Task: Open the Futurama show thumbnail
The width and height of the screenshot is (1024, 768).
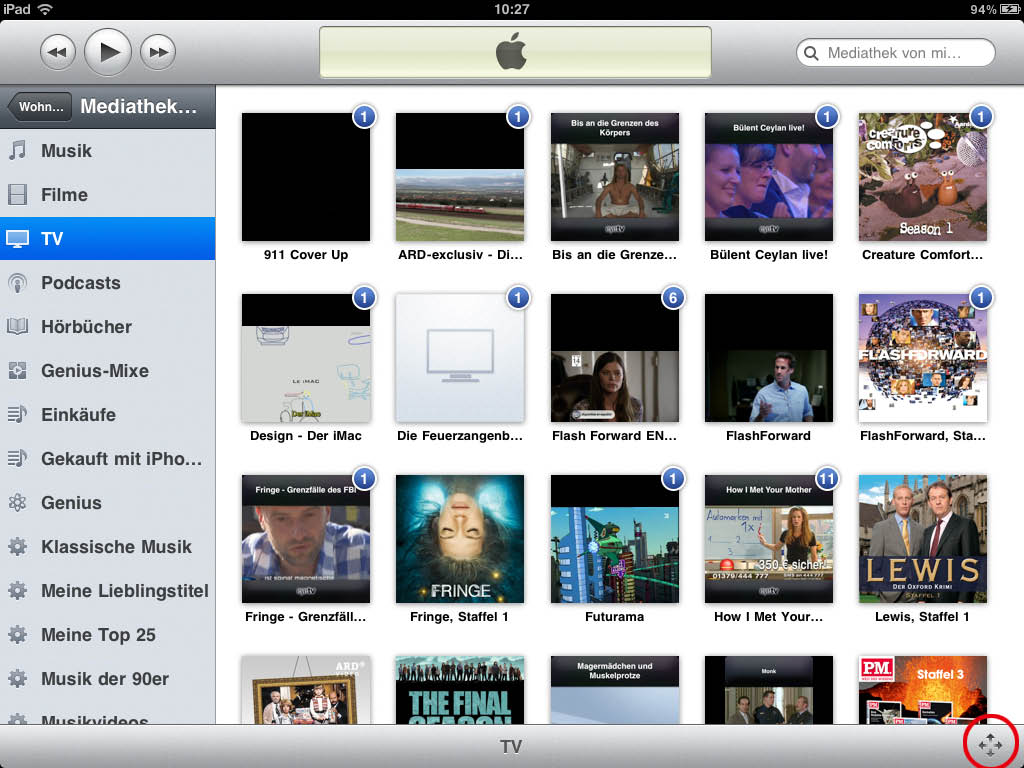Action: tap(615, 539)
